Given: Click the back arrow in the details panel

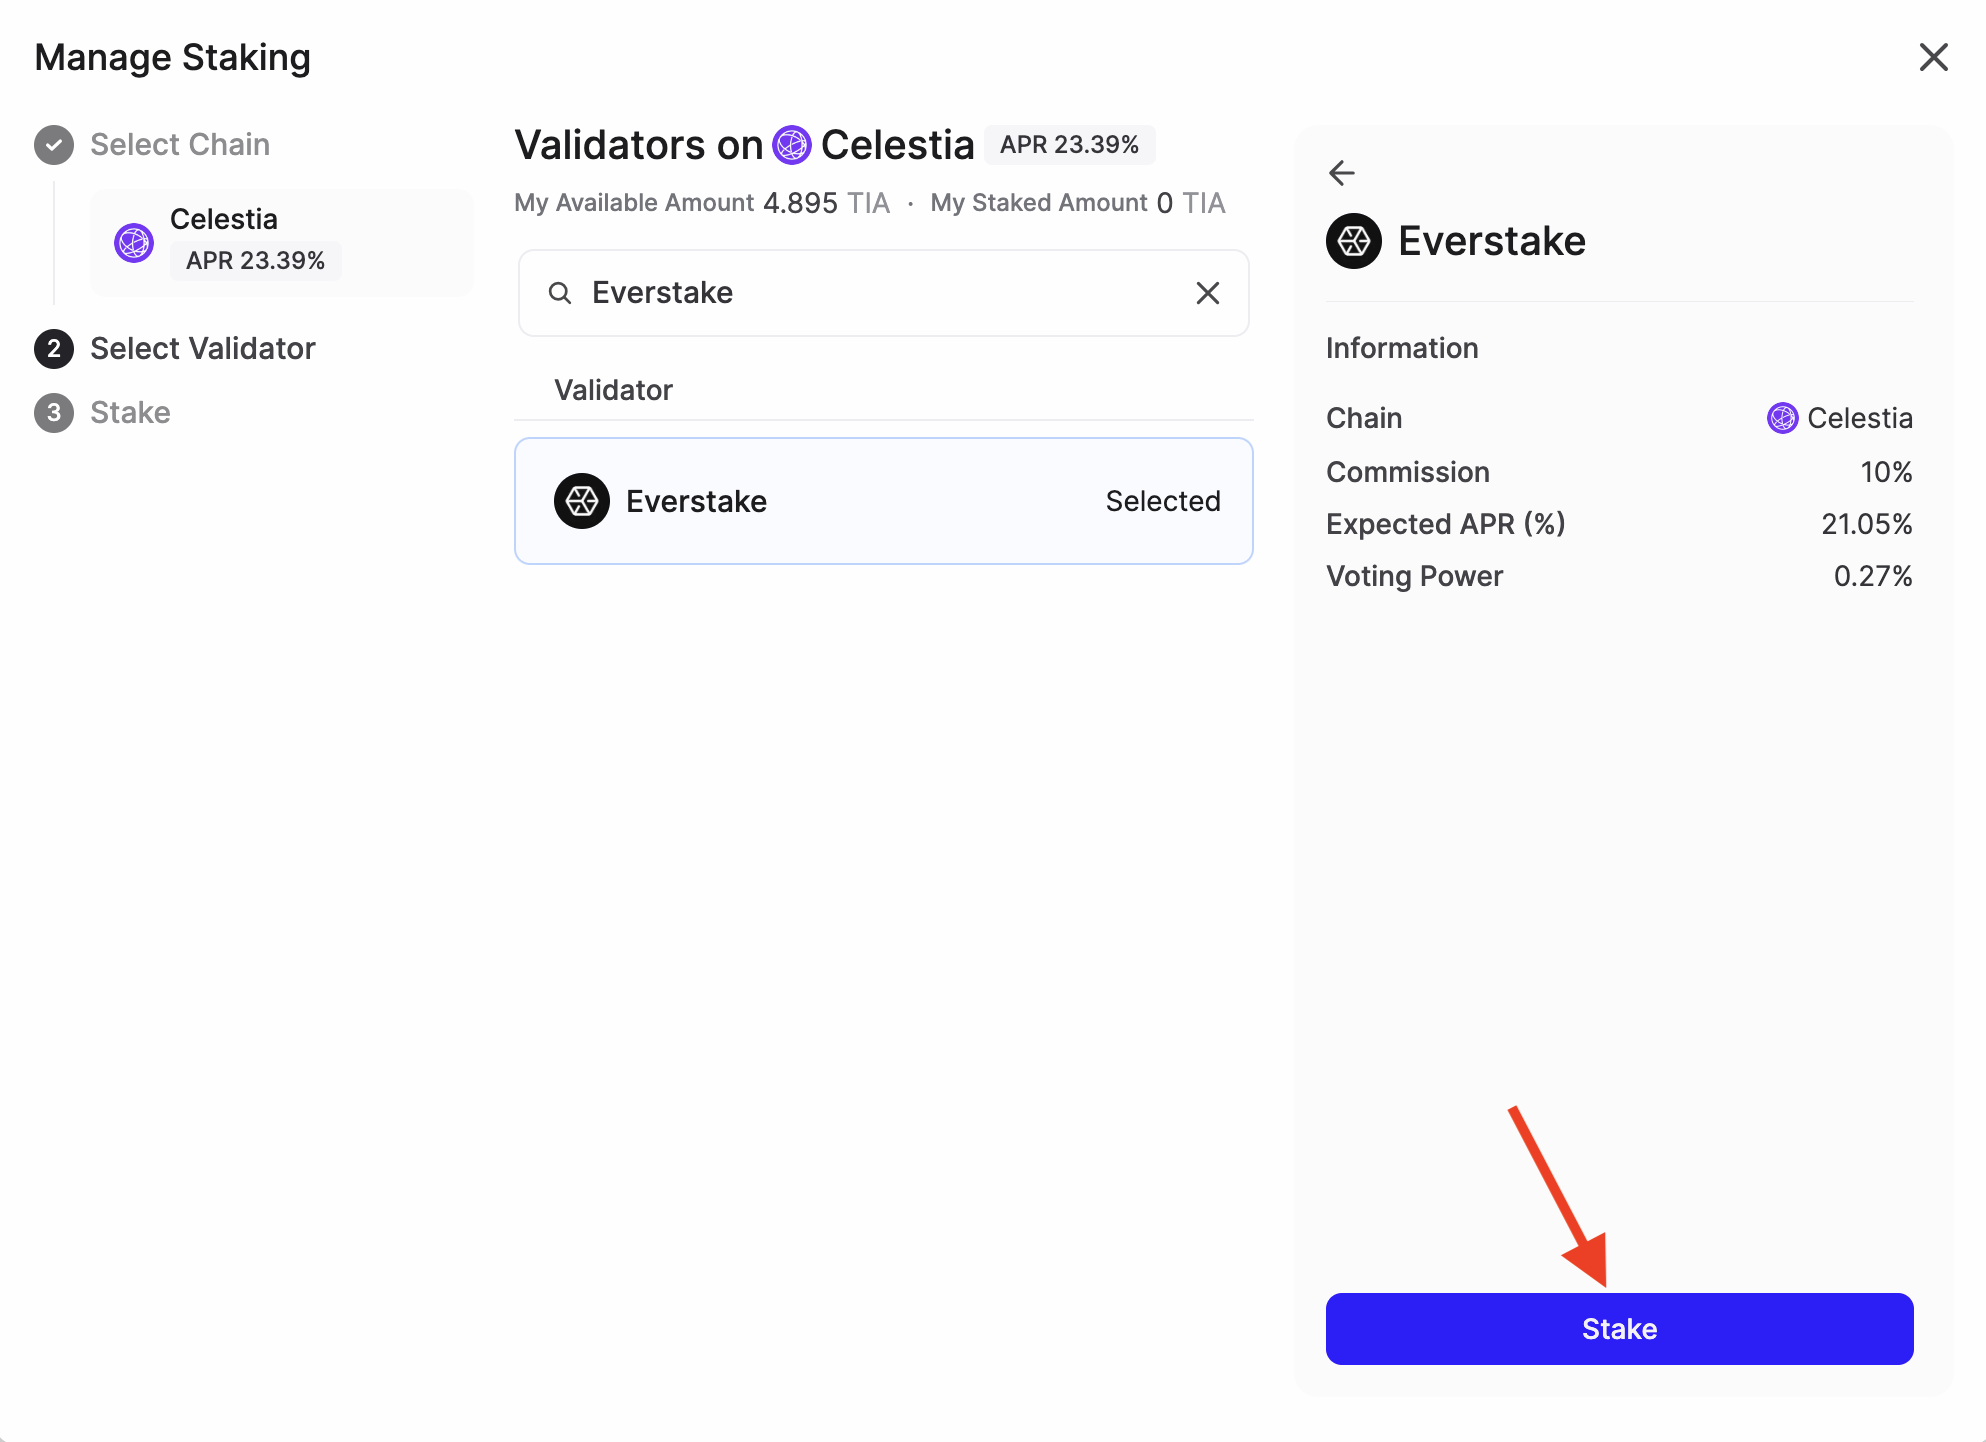Looking at the screenshot, I should (x=1341, y=173).
